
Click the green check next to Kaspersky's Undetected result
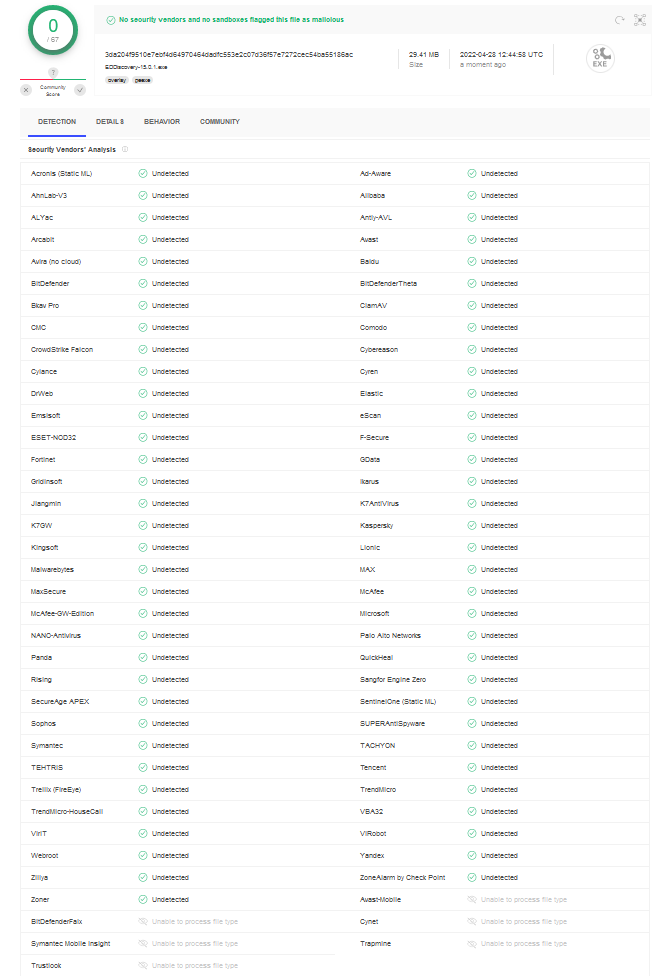pyautogui.click(x=470, y=525)
